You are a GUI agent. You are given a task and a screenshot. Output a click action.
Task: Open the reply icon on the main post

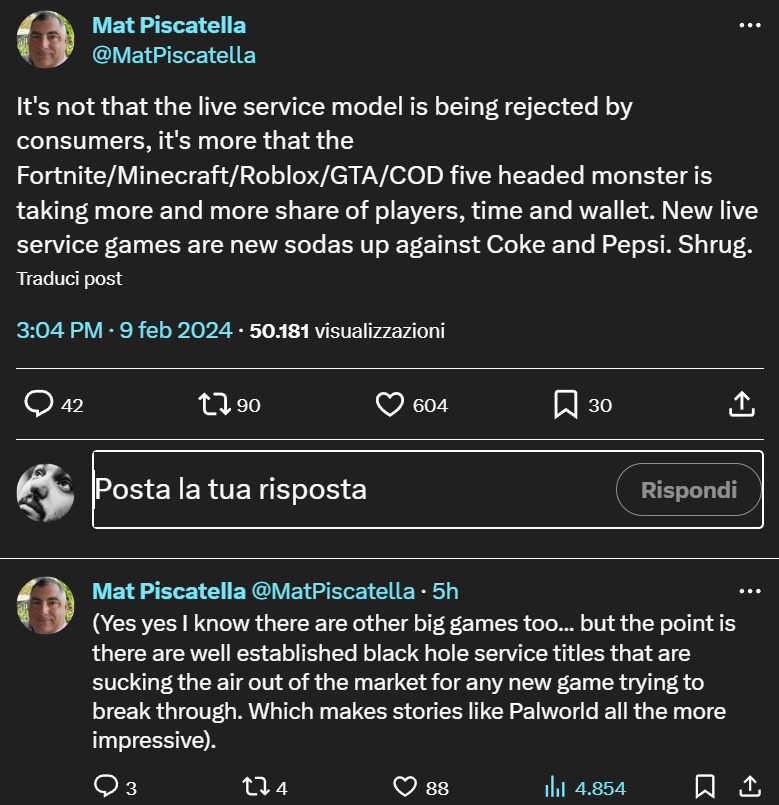[38, 404]
